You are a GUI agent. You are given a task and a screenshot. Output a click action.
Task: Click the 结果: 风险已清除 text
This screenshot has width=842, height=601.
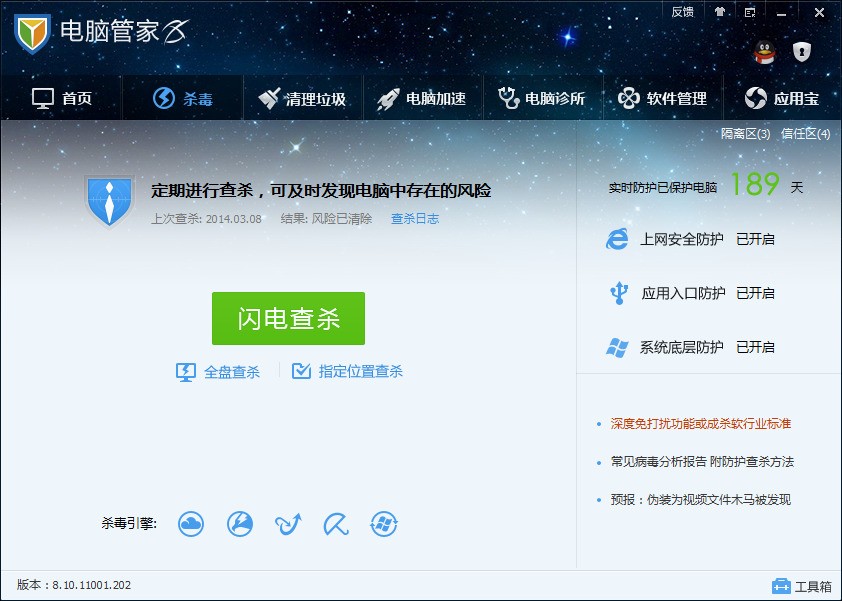(x=326, y=219)
